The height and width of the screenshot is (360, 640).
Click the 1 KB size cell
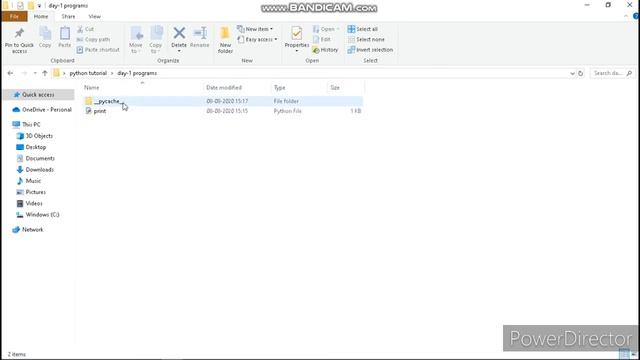pyautogui.click(x=356, y=111)
